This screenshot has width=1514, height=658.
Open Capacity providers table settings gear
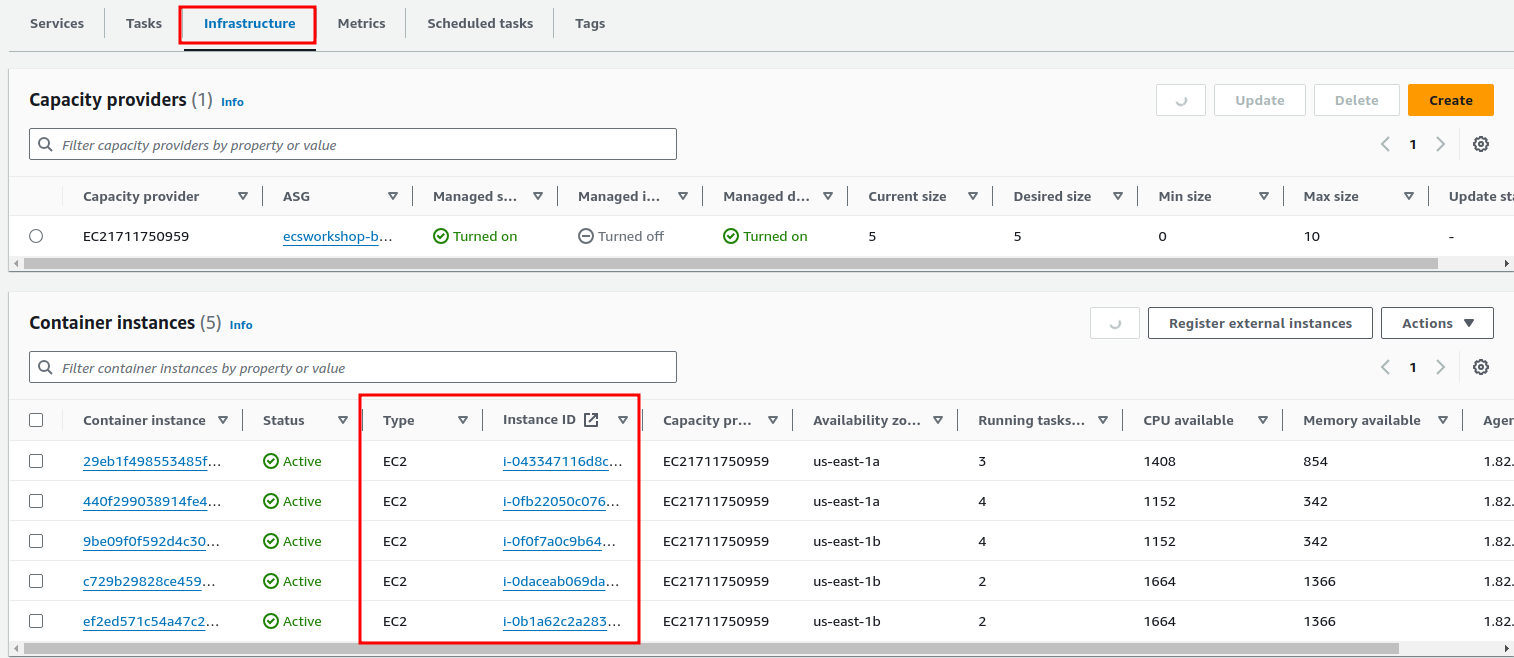[1481, 144]
